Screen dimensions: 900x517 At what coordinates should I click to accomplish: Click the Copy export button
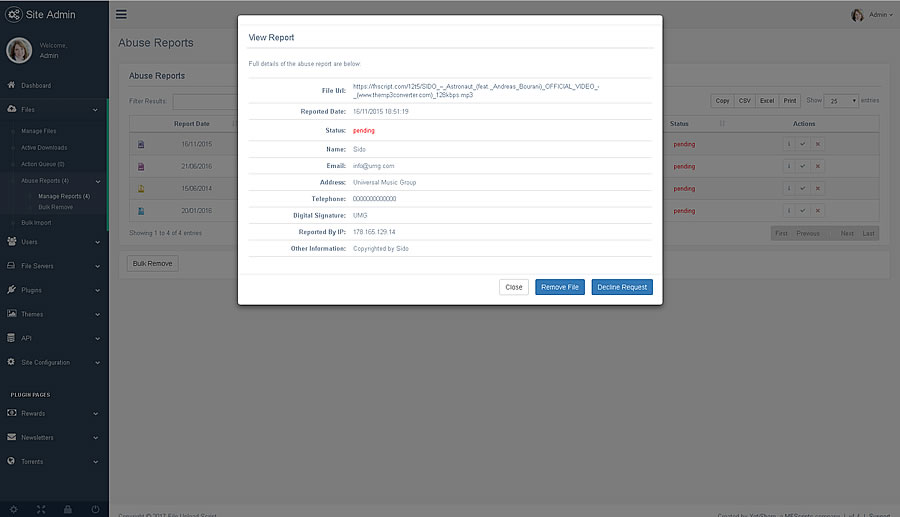pyautogui.click(x=722, y=101)
